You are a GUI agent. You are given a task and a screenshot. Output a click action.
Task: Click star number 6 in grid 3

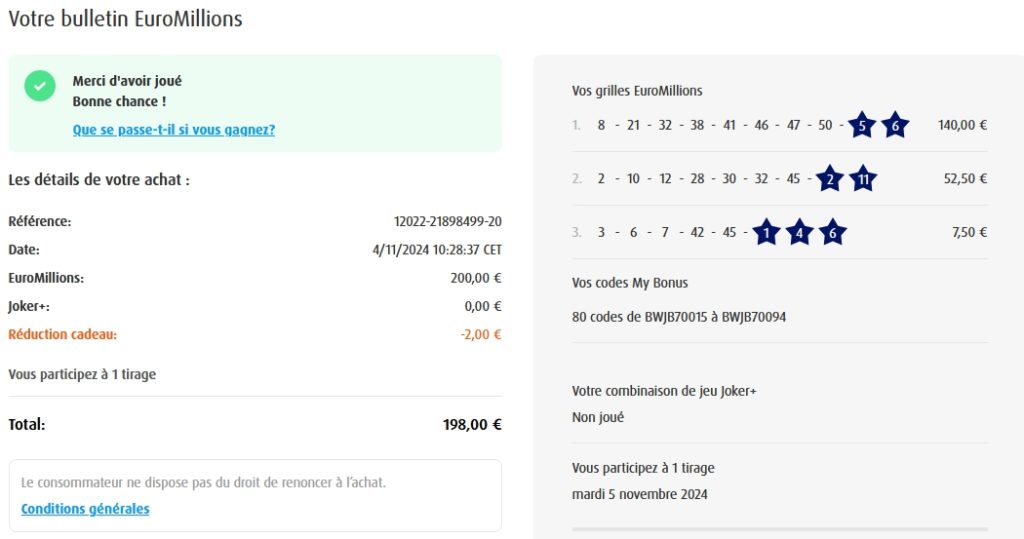tap(832, 233)
